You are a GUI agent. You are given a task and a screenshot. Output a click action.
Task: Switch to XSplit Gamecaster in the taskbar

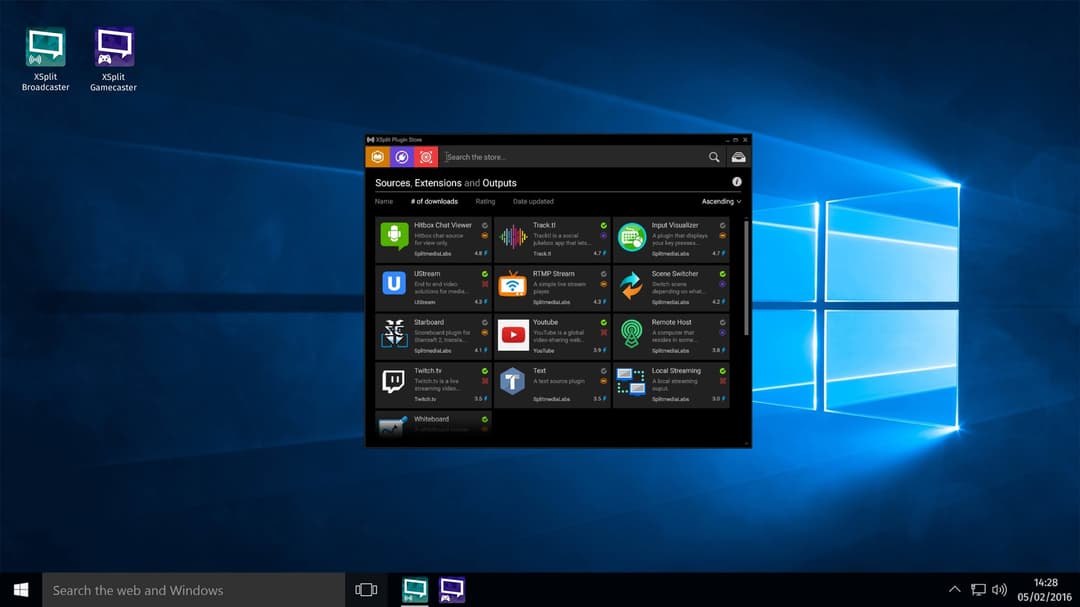(x=452, y=590)
